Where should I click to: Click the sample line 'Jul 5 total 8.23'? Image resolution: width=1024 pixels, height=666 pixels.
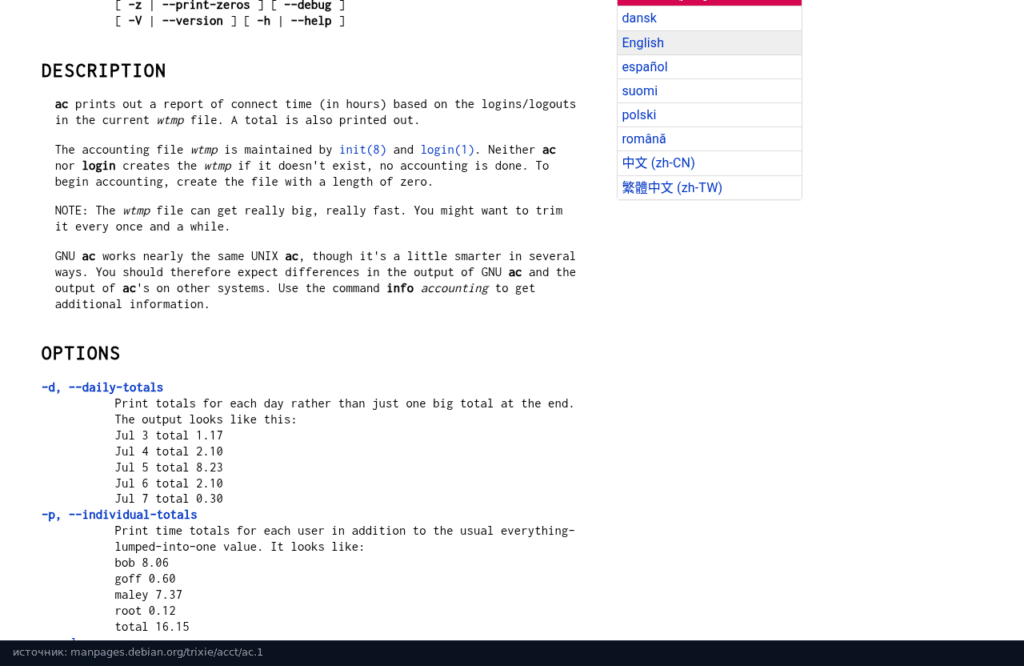pos(168,468)
